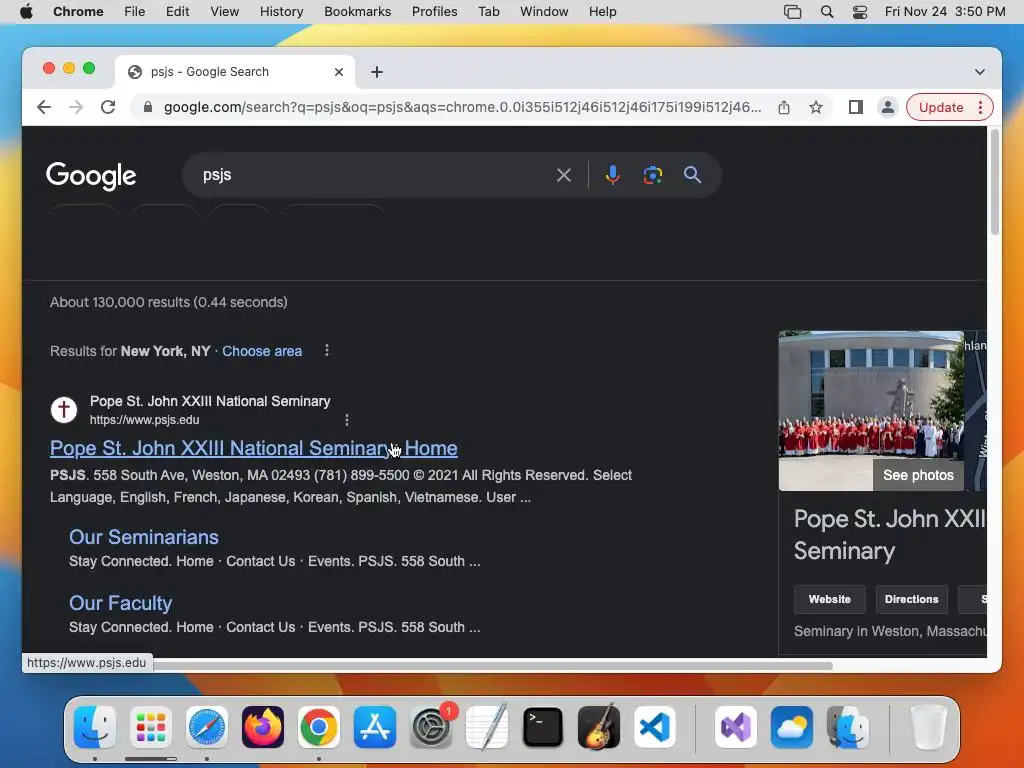Reload the current page

point(108,107)
